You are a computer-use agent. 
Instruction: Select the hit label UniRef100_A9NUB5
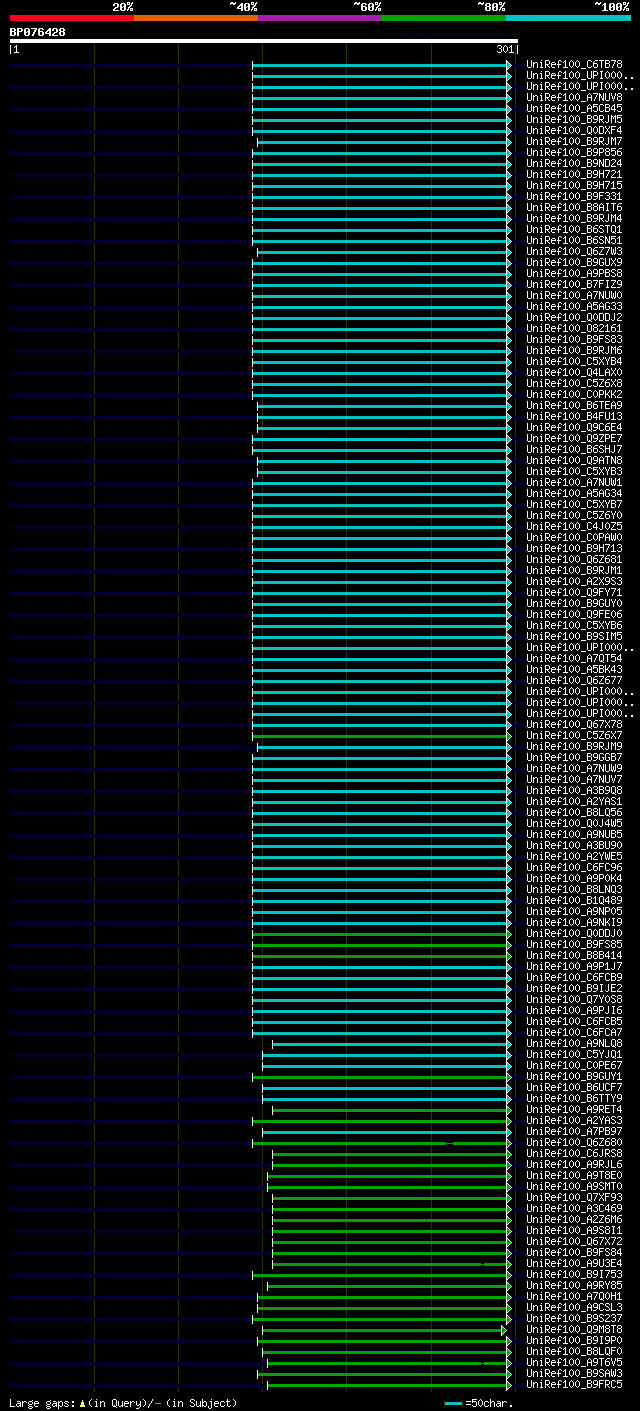point(574,835)
